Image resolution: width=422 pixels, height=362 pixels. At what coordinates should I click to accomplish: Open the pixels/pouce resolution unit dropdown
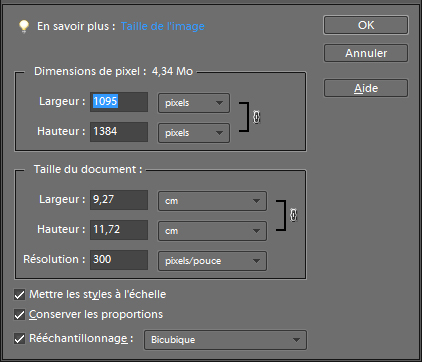(x=212, y=261)
